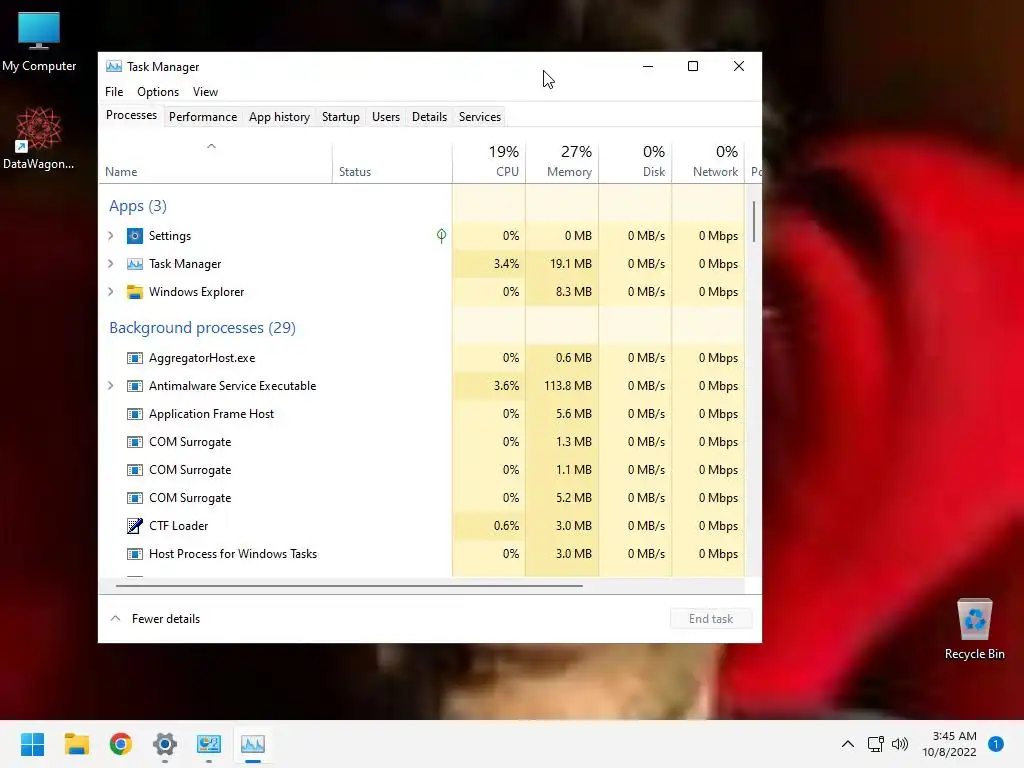1024x768 pixels.
Task: Click the Task Manager taskbar icon
Action: [x=253, y=744]
